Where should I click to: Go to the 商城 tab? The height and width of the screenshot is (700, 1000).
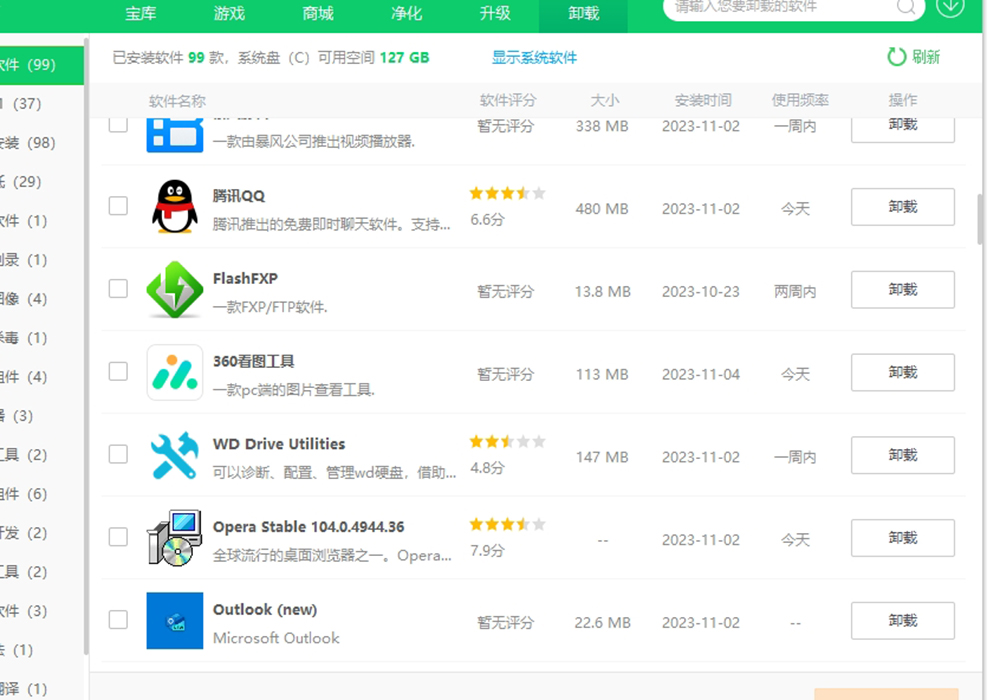tap(318, 13)
